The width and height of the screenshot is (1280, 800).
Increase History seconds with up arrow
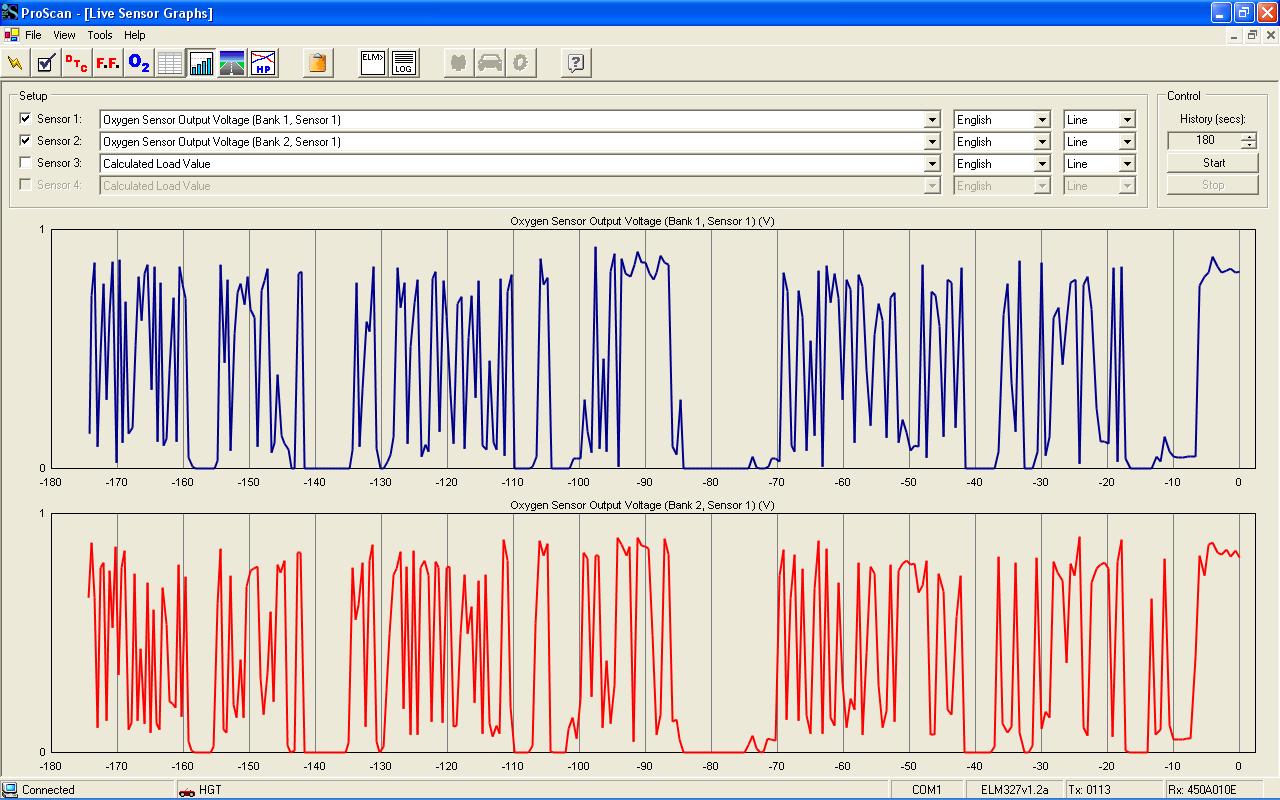tap(1248, 137)
